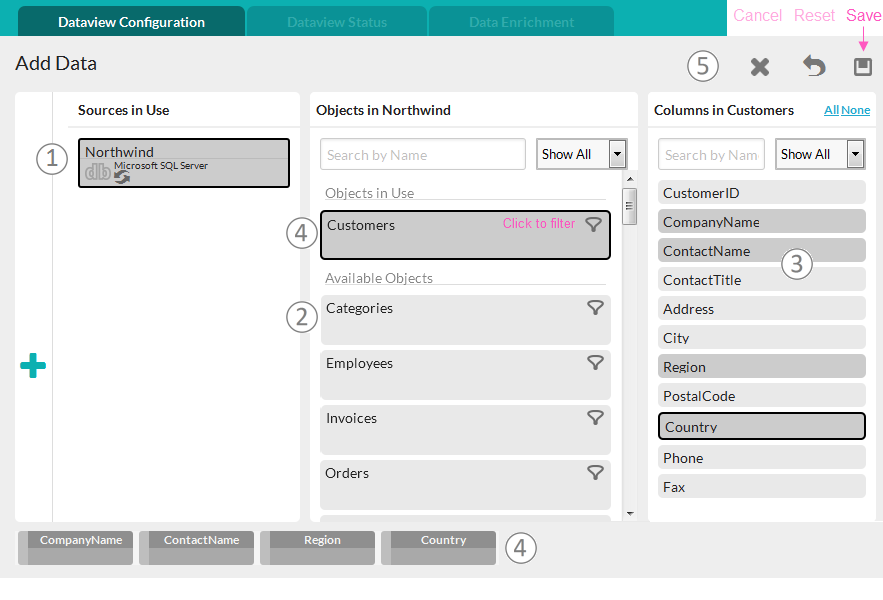Click the filter funnel on Invoices
This screenshot has width=883, height=600.
coord(595,417)
